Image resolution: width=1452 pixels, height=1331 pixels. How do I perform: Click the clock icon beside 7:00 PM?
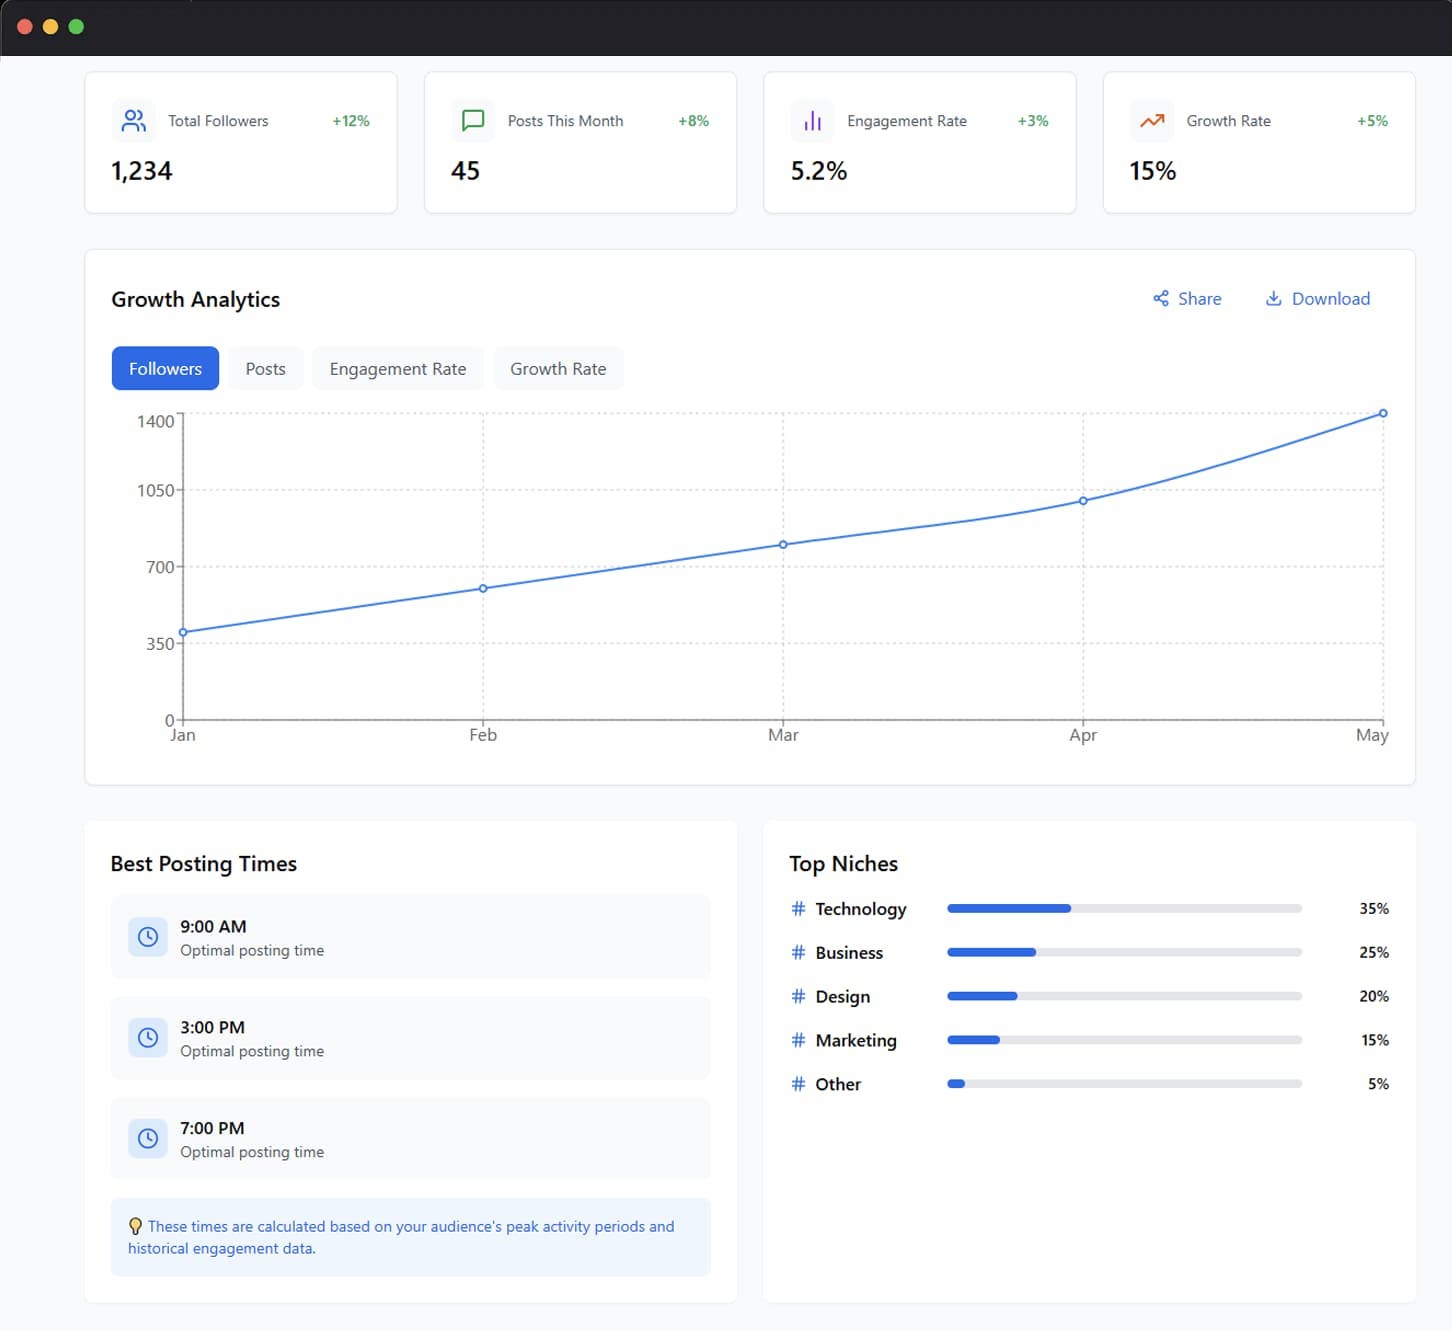[148, 1138]
